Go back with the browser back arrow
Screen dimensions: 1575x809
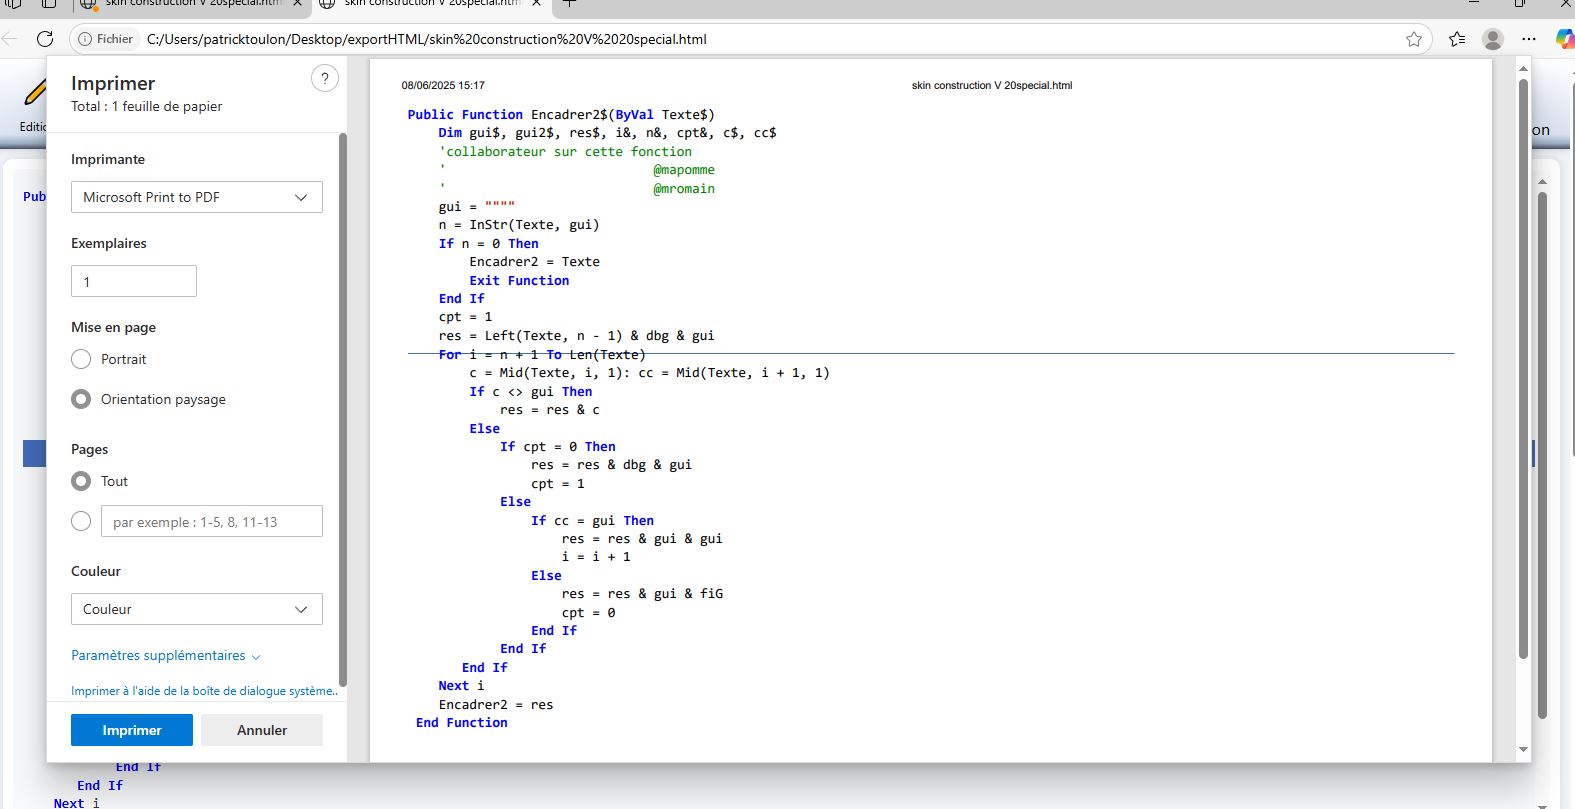[9, 39]
